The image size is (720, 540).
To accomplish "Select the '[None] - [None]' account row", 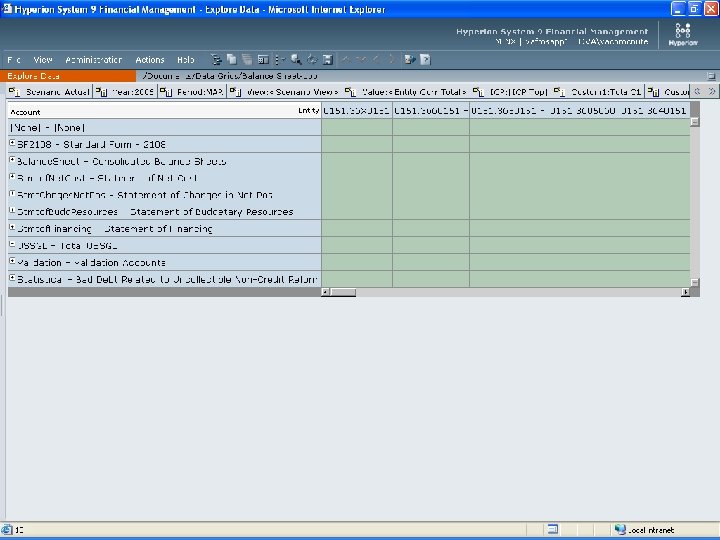I will tap(164, 128).
